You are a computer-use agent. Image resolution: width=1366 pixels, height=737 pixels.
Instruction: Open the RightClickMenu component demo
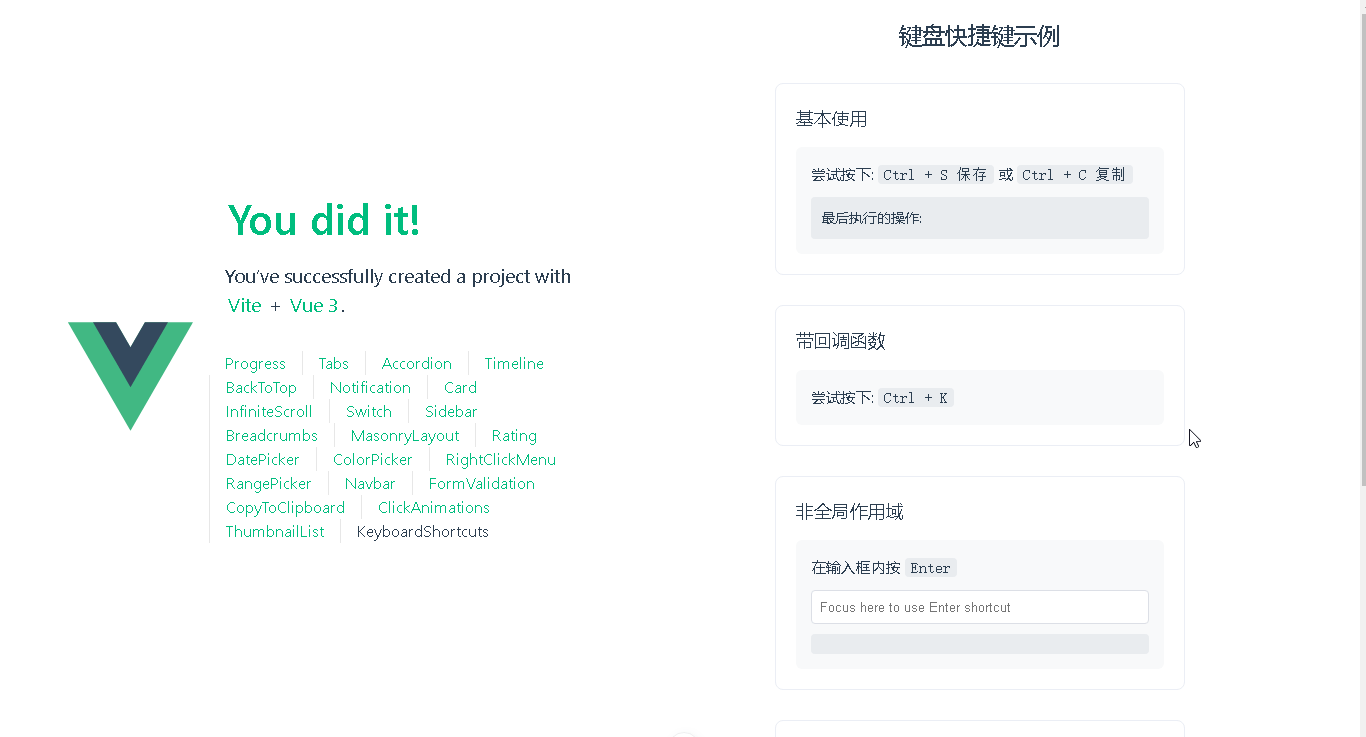pyautogui.click(x=500, y=459)
